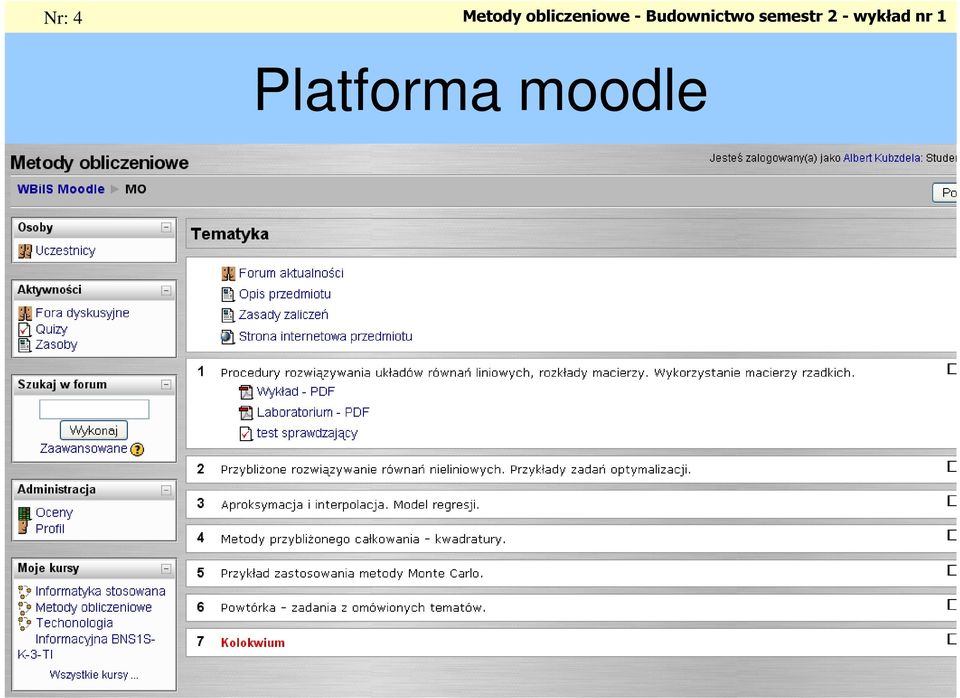The width and height of the screenshot is (960, 698).
Task: Click the Informatyka stosowana course icon
Action: click(24, 591)
